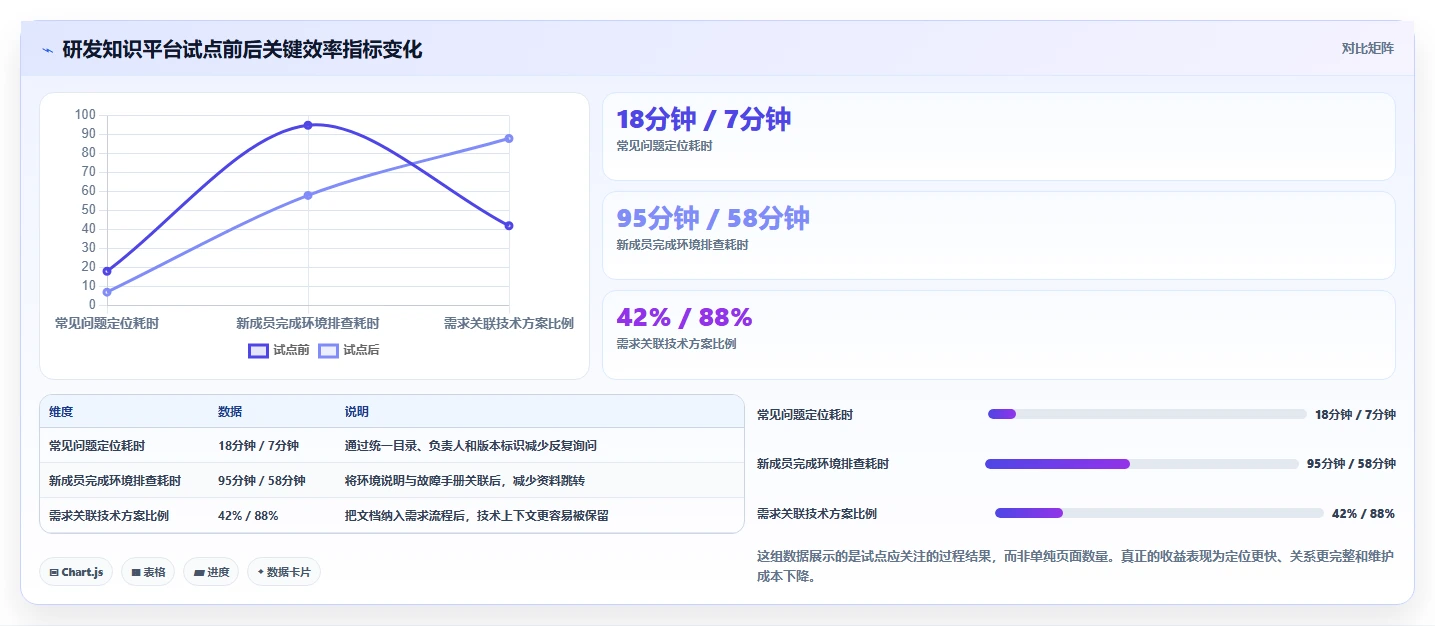Image resolution: width=1435 pixels, height=626 pixels.
Task: Click the 试点后 data point at 58
Action: coord(308,195)
